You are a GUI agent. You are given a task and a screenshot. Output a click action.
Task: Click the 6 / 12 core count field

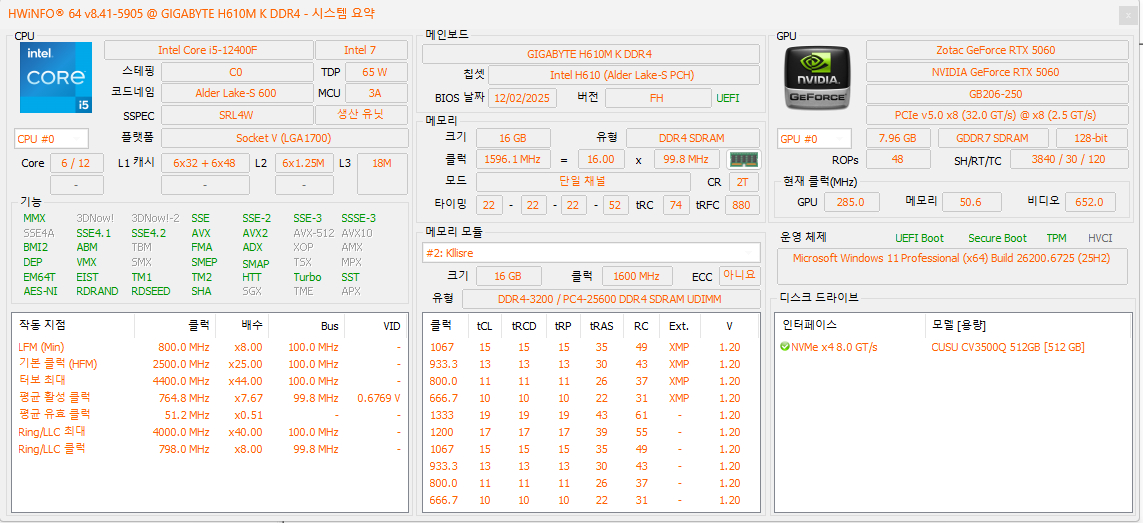(77, 163)
